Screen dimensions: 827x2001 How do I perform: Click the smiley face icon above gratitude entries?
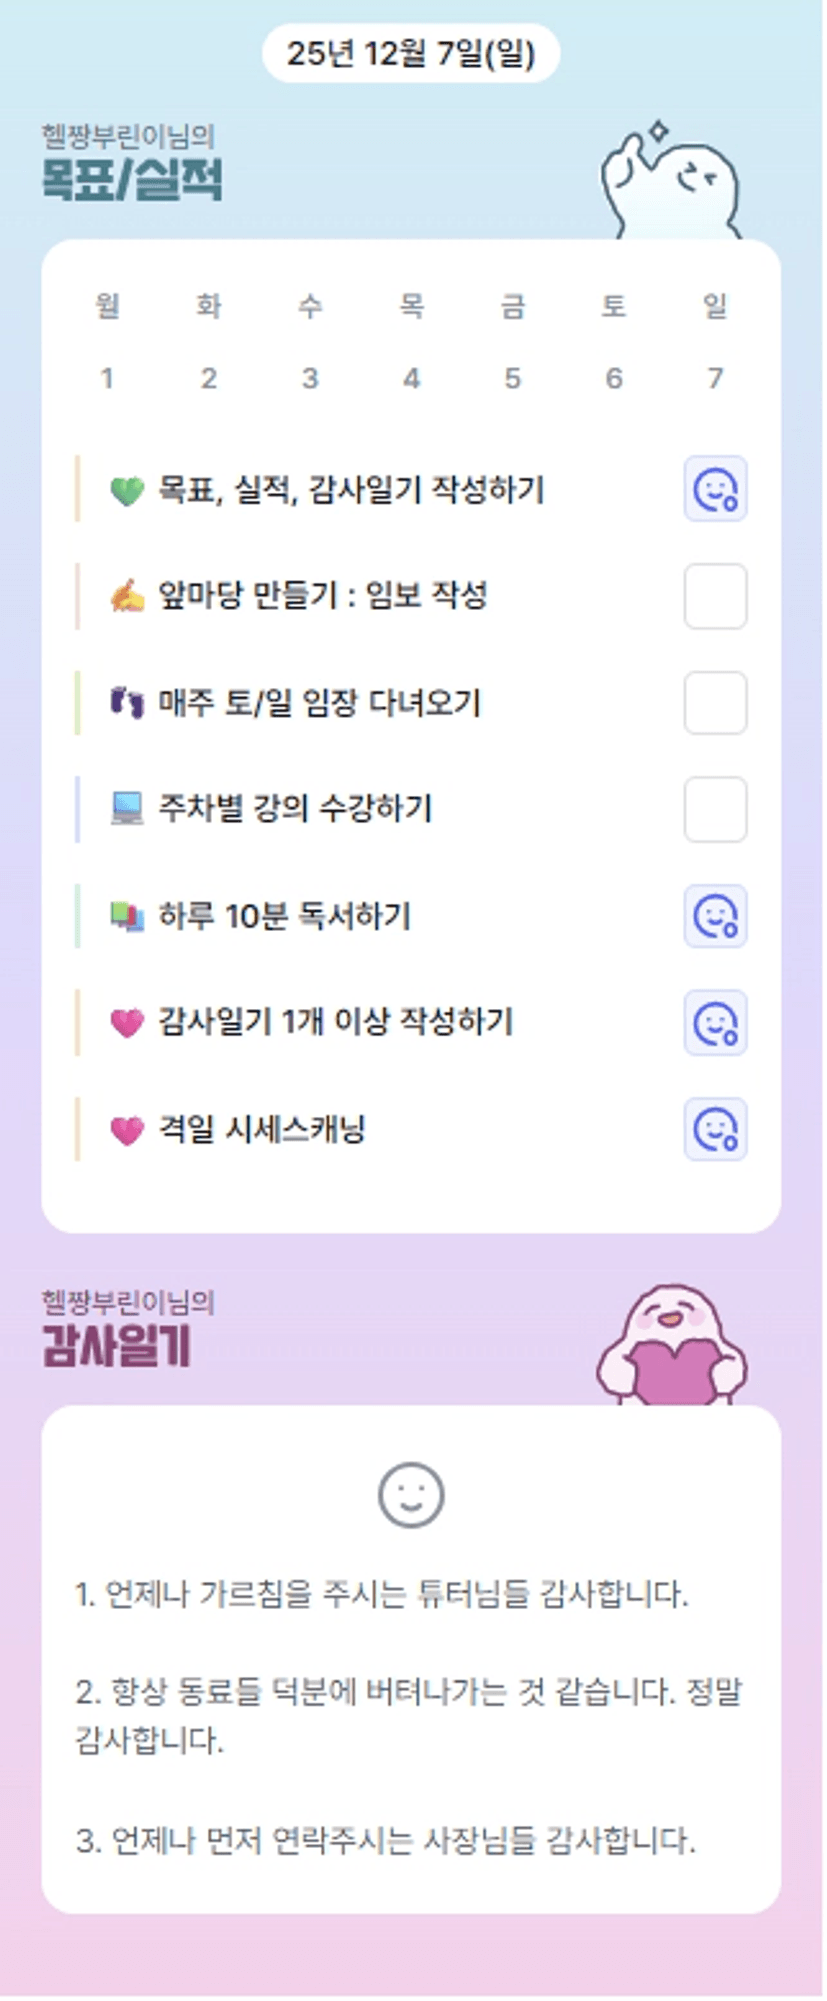point(411,1495)
